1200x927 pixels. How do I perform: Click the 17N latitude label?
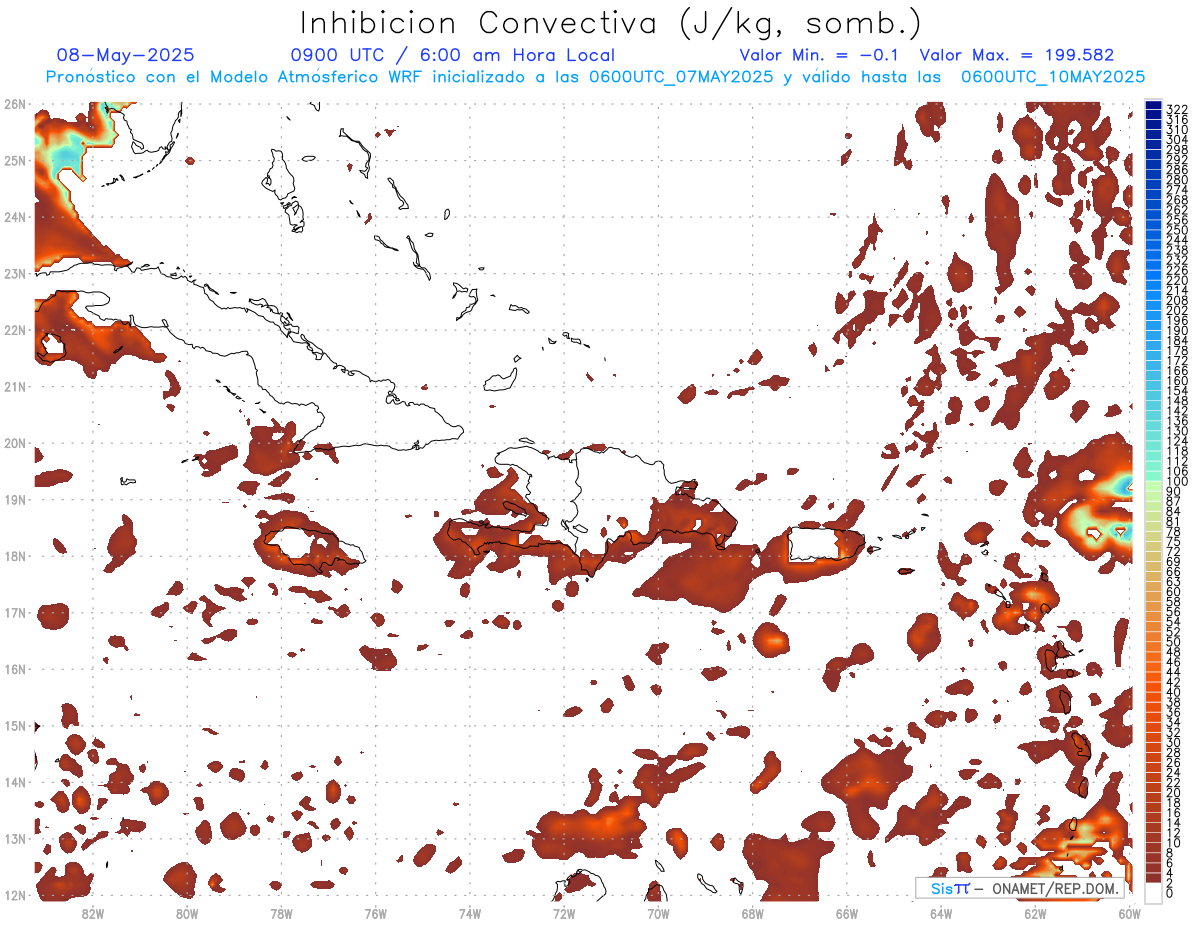point(15,612)
